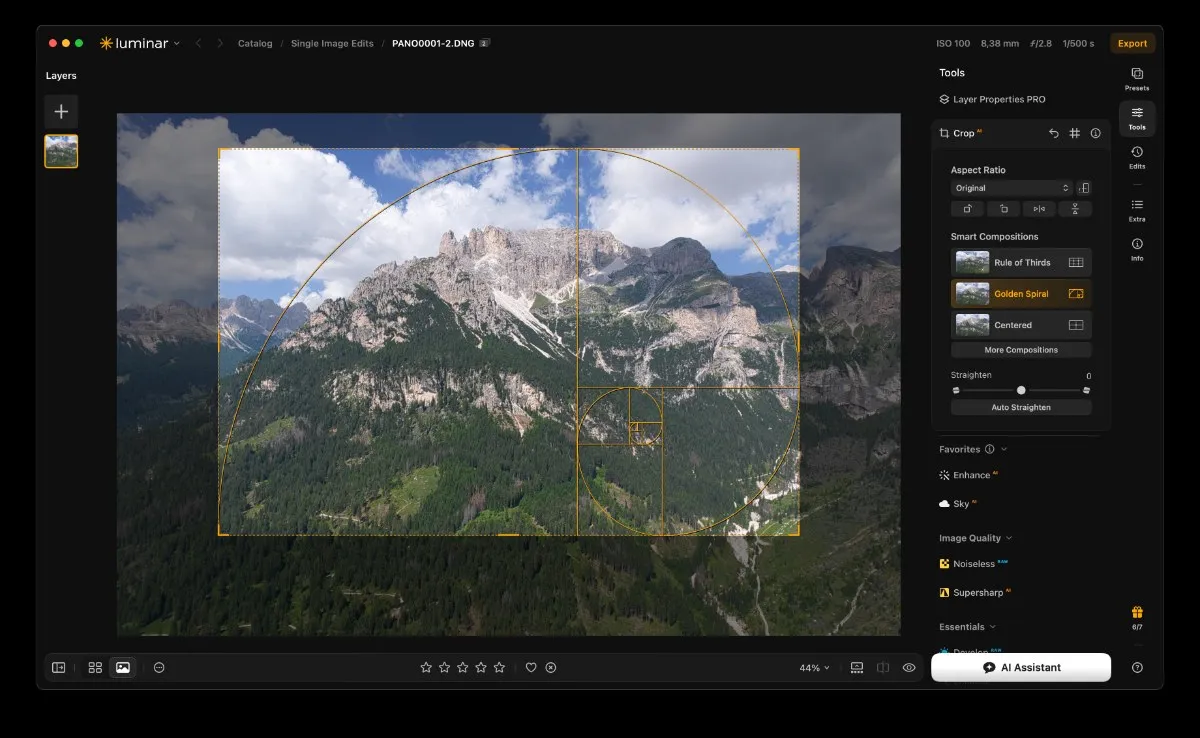Image resolution: width=1200 pixels, height=738 pixels.
Task: Show Crop tool info icon
Action: pyautogui.click(x=1096, y=133)
